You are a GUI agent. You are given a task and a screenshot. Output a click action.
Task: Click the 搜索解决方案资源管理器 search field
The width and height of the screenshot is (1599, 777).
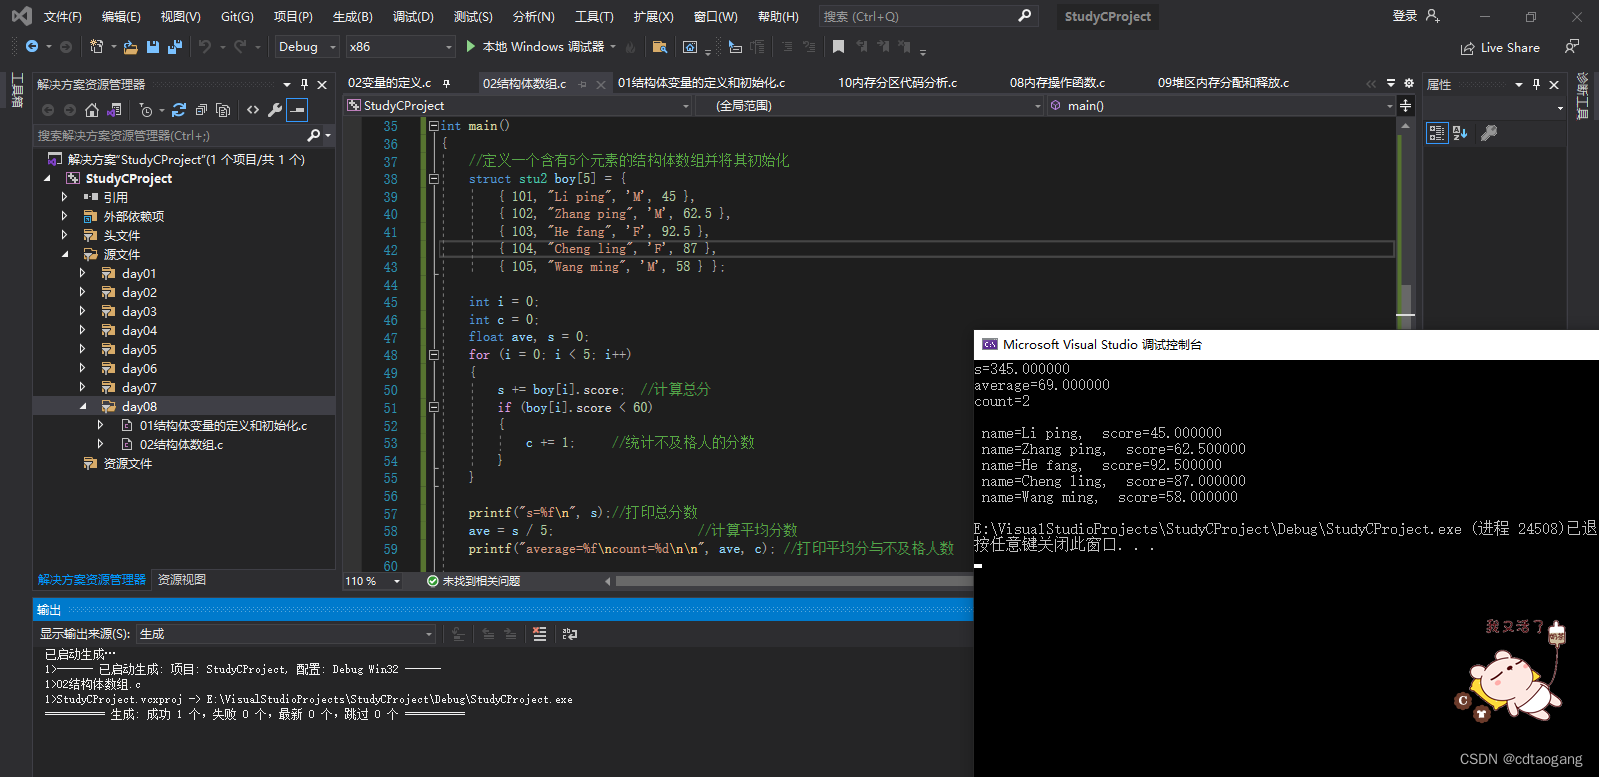click(x=171, y=135)
